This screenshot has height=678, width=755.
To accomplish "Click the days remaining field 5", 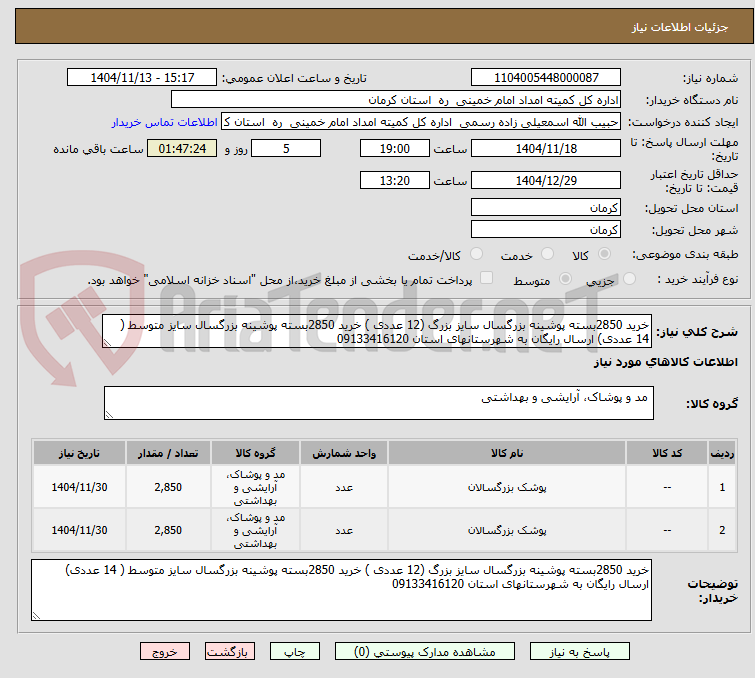I will click(x=286, y=148).
